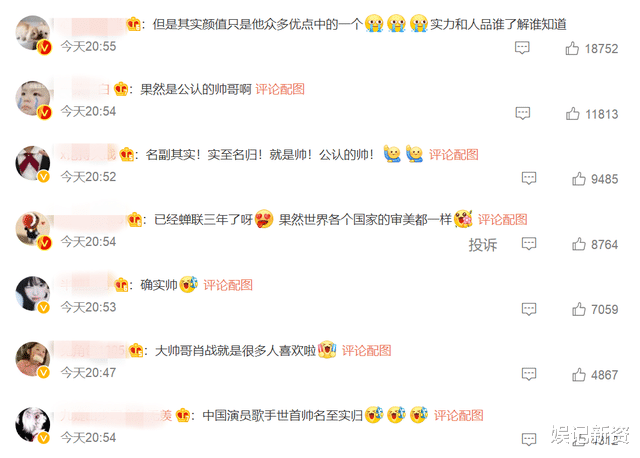The image size is (640, 458).
Task: Click 投诉 to report the comment
Action: coord(483,245)
